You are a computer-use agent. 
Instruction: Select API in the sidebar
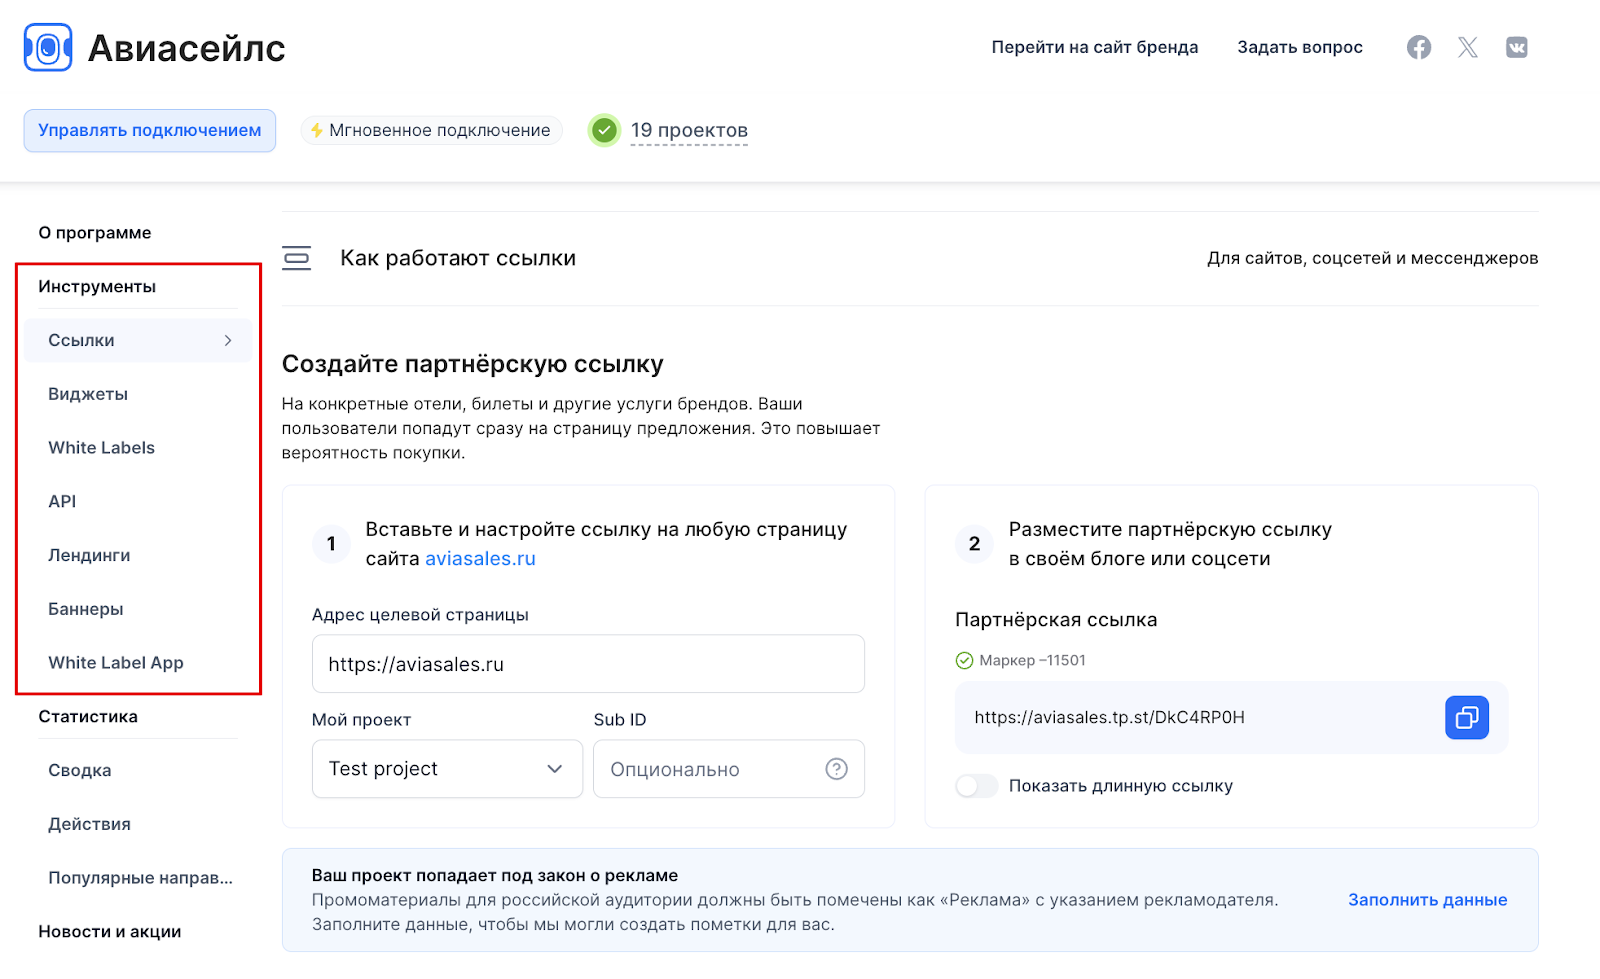62,502
